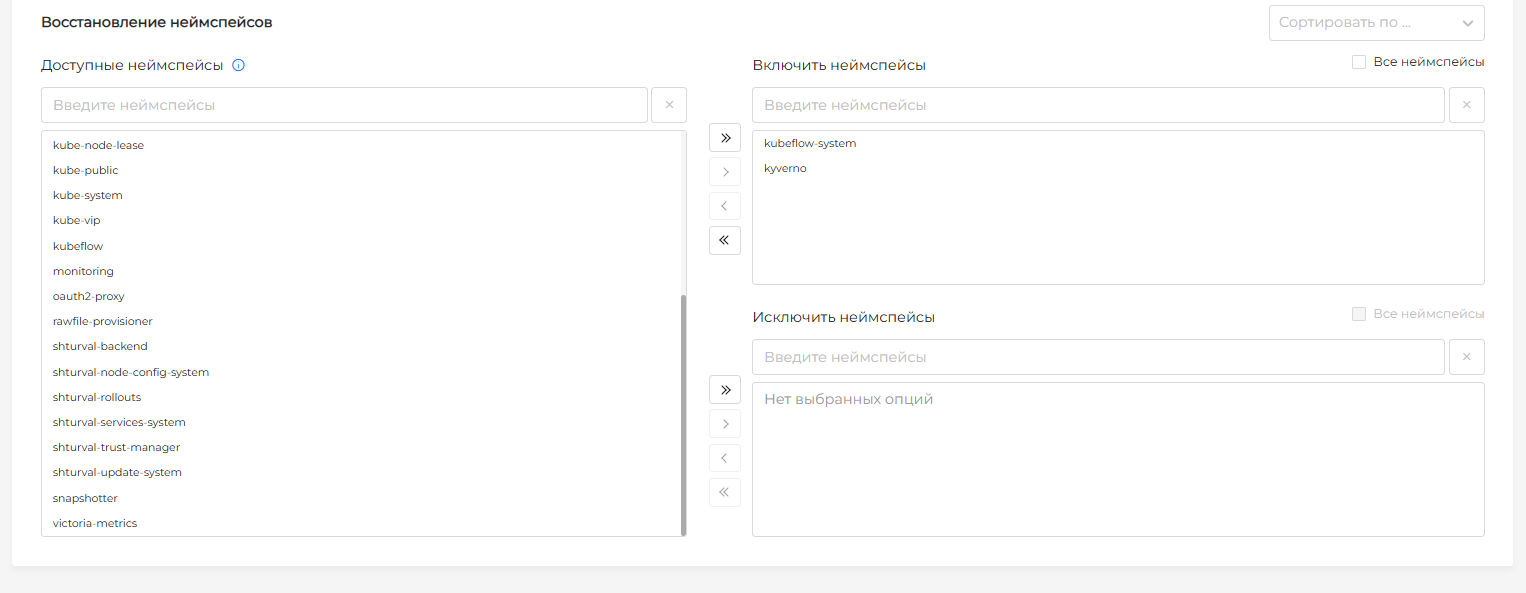The image size is (1526, 593).
Task: Open the Сортировать по dropdown
Action: (1377, 23)
